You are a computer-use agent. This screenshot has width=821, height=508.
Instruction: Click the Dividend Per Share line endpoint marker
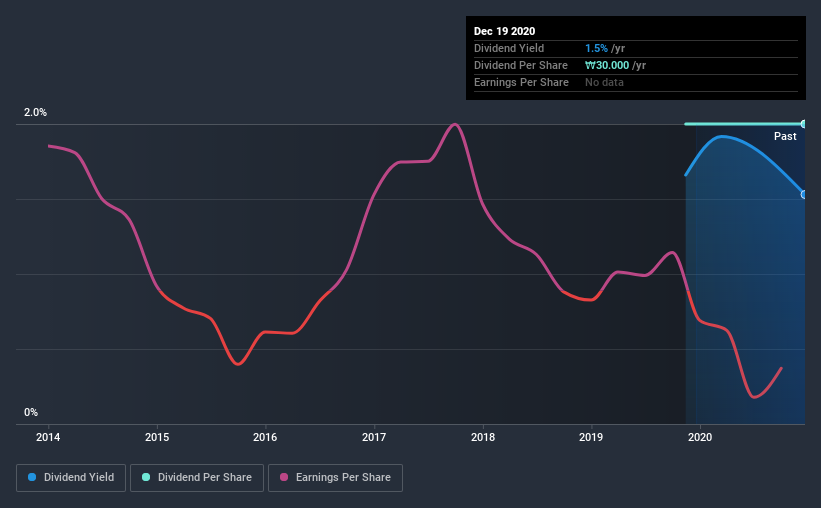click(803, 124)
